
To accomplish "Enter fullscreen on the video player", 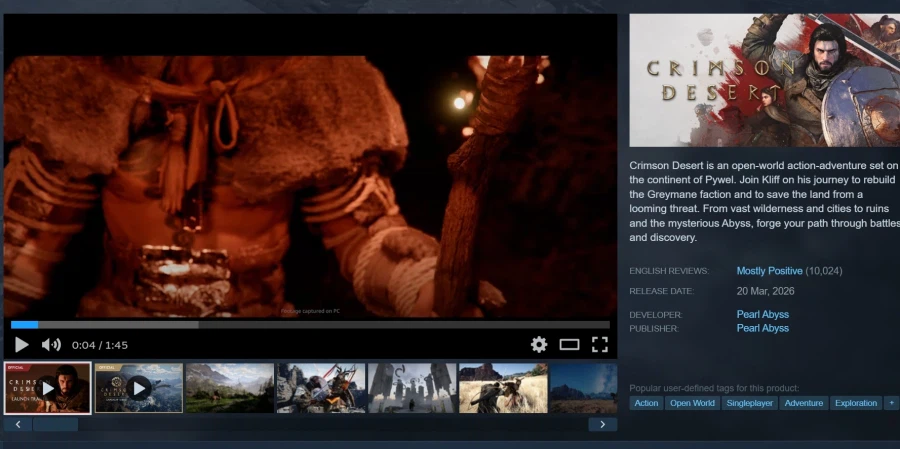I will [x=600, y=345].
